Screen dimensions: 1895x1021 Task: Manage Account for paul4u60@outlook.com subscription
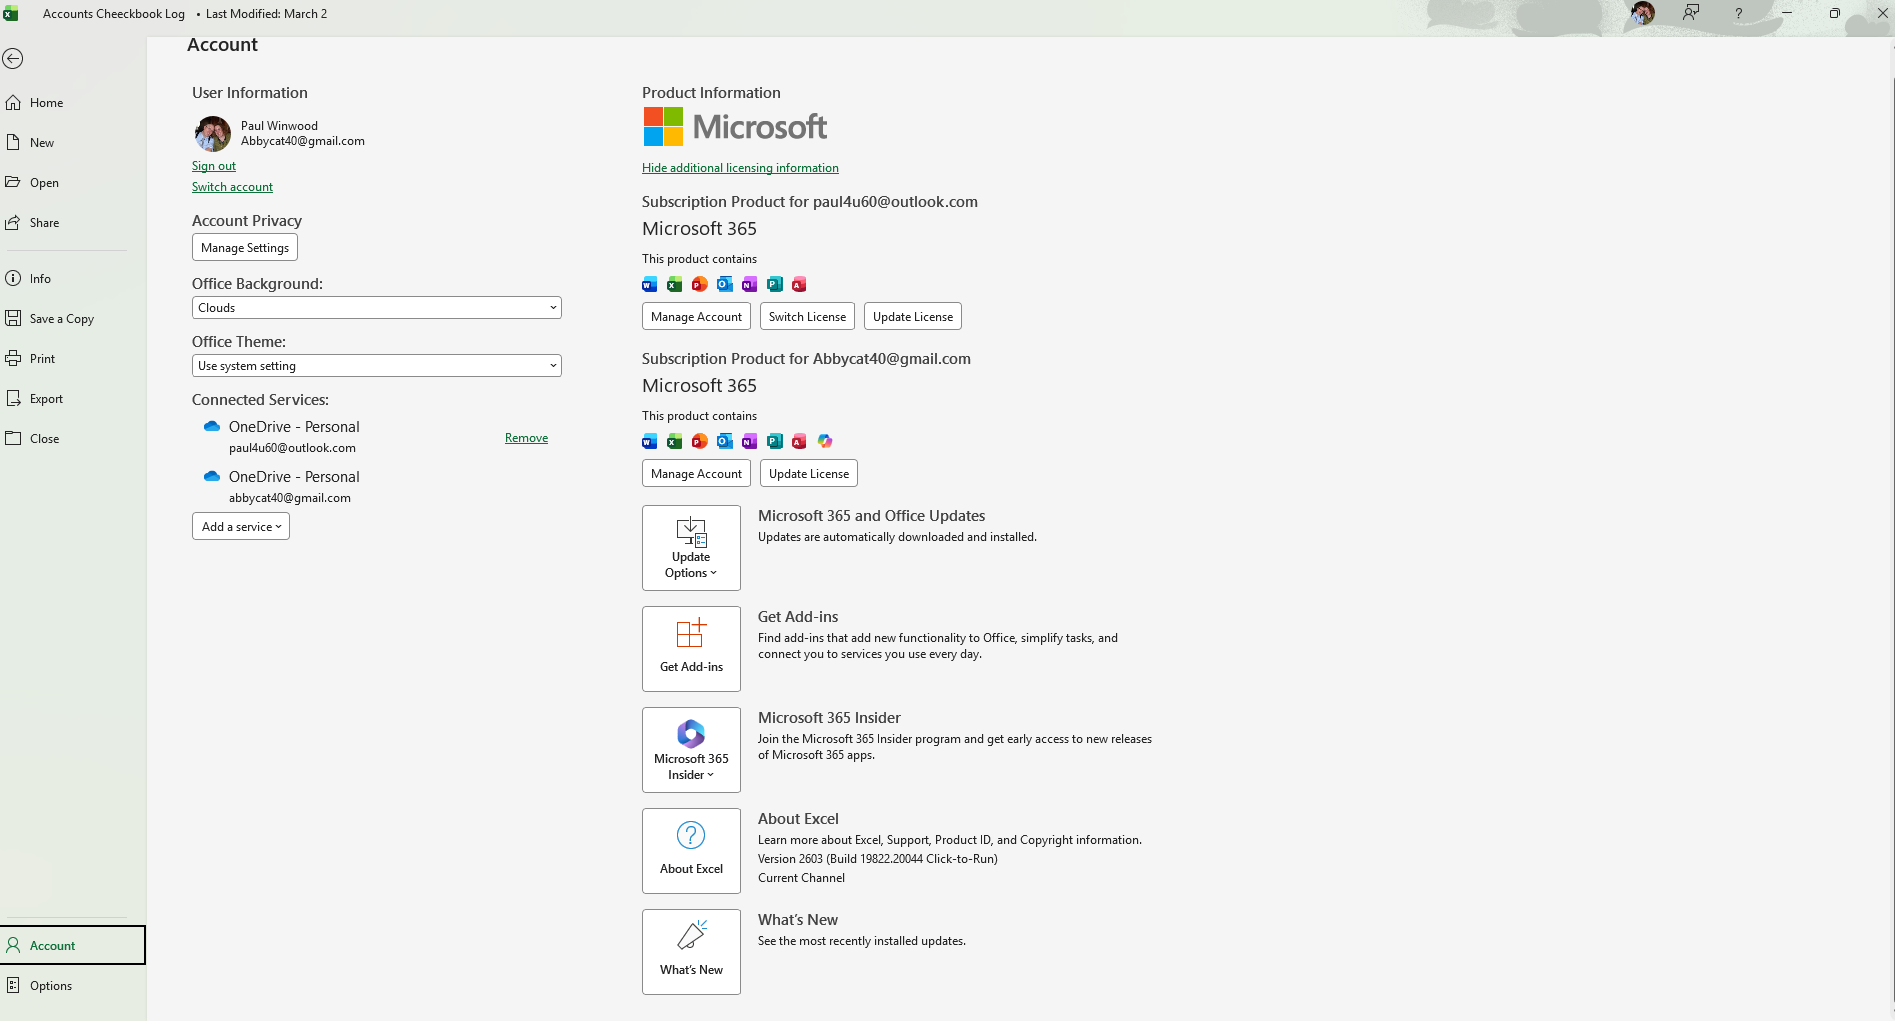click(696, 317)
